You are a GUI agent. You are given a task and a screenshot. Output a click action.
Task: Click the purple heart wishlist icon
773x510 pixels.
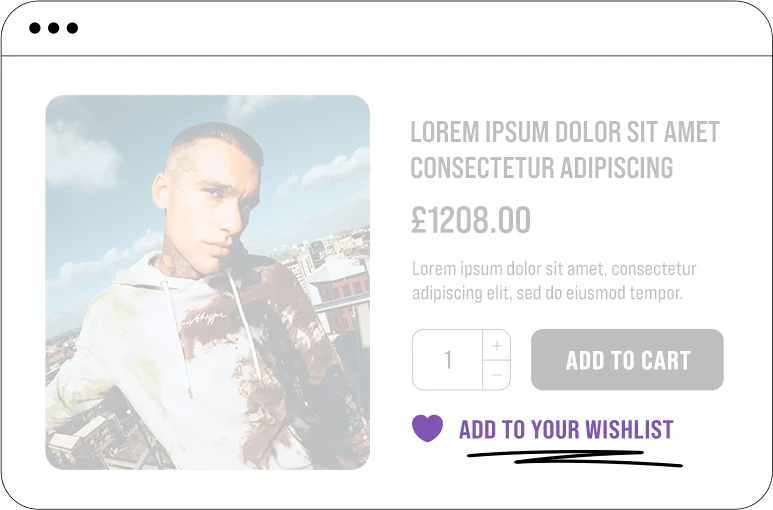pos(427,428)
